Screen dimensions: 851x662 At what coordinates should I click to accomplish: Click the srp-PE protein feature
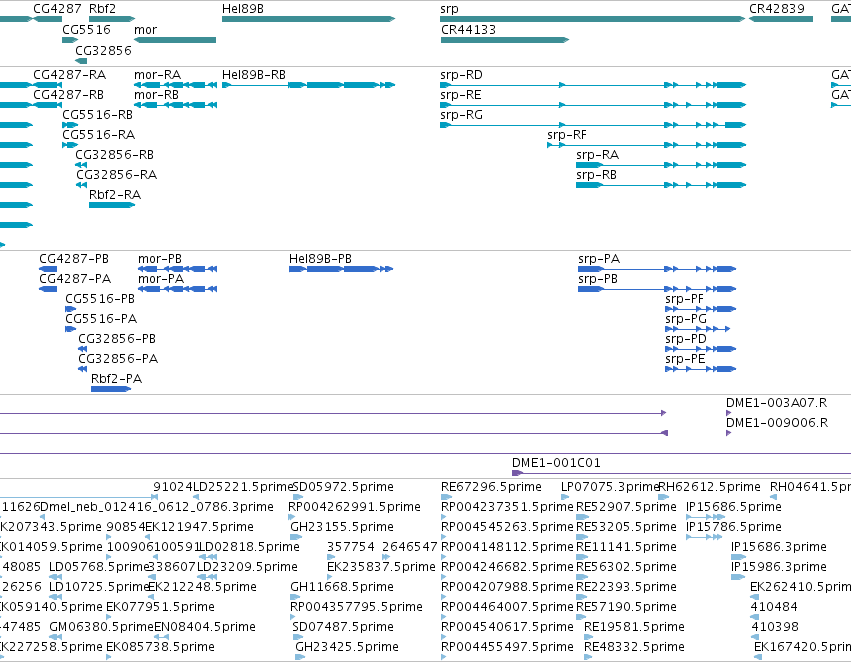coord(701,369)
